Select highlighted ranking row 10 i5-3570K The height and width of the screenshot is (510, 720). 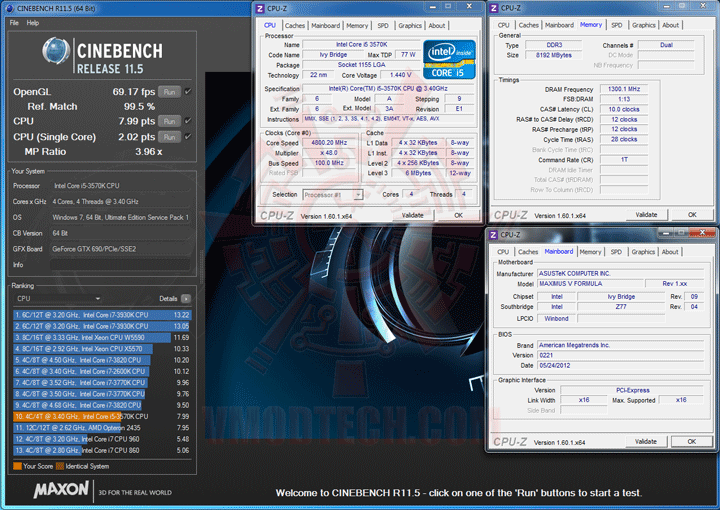[102, 416]
